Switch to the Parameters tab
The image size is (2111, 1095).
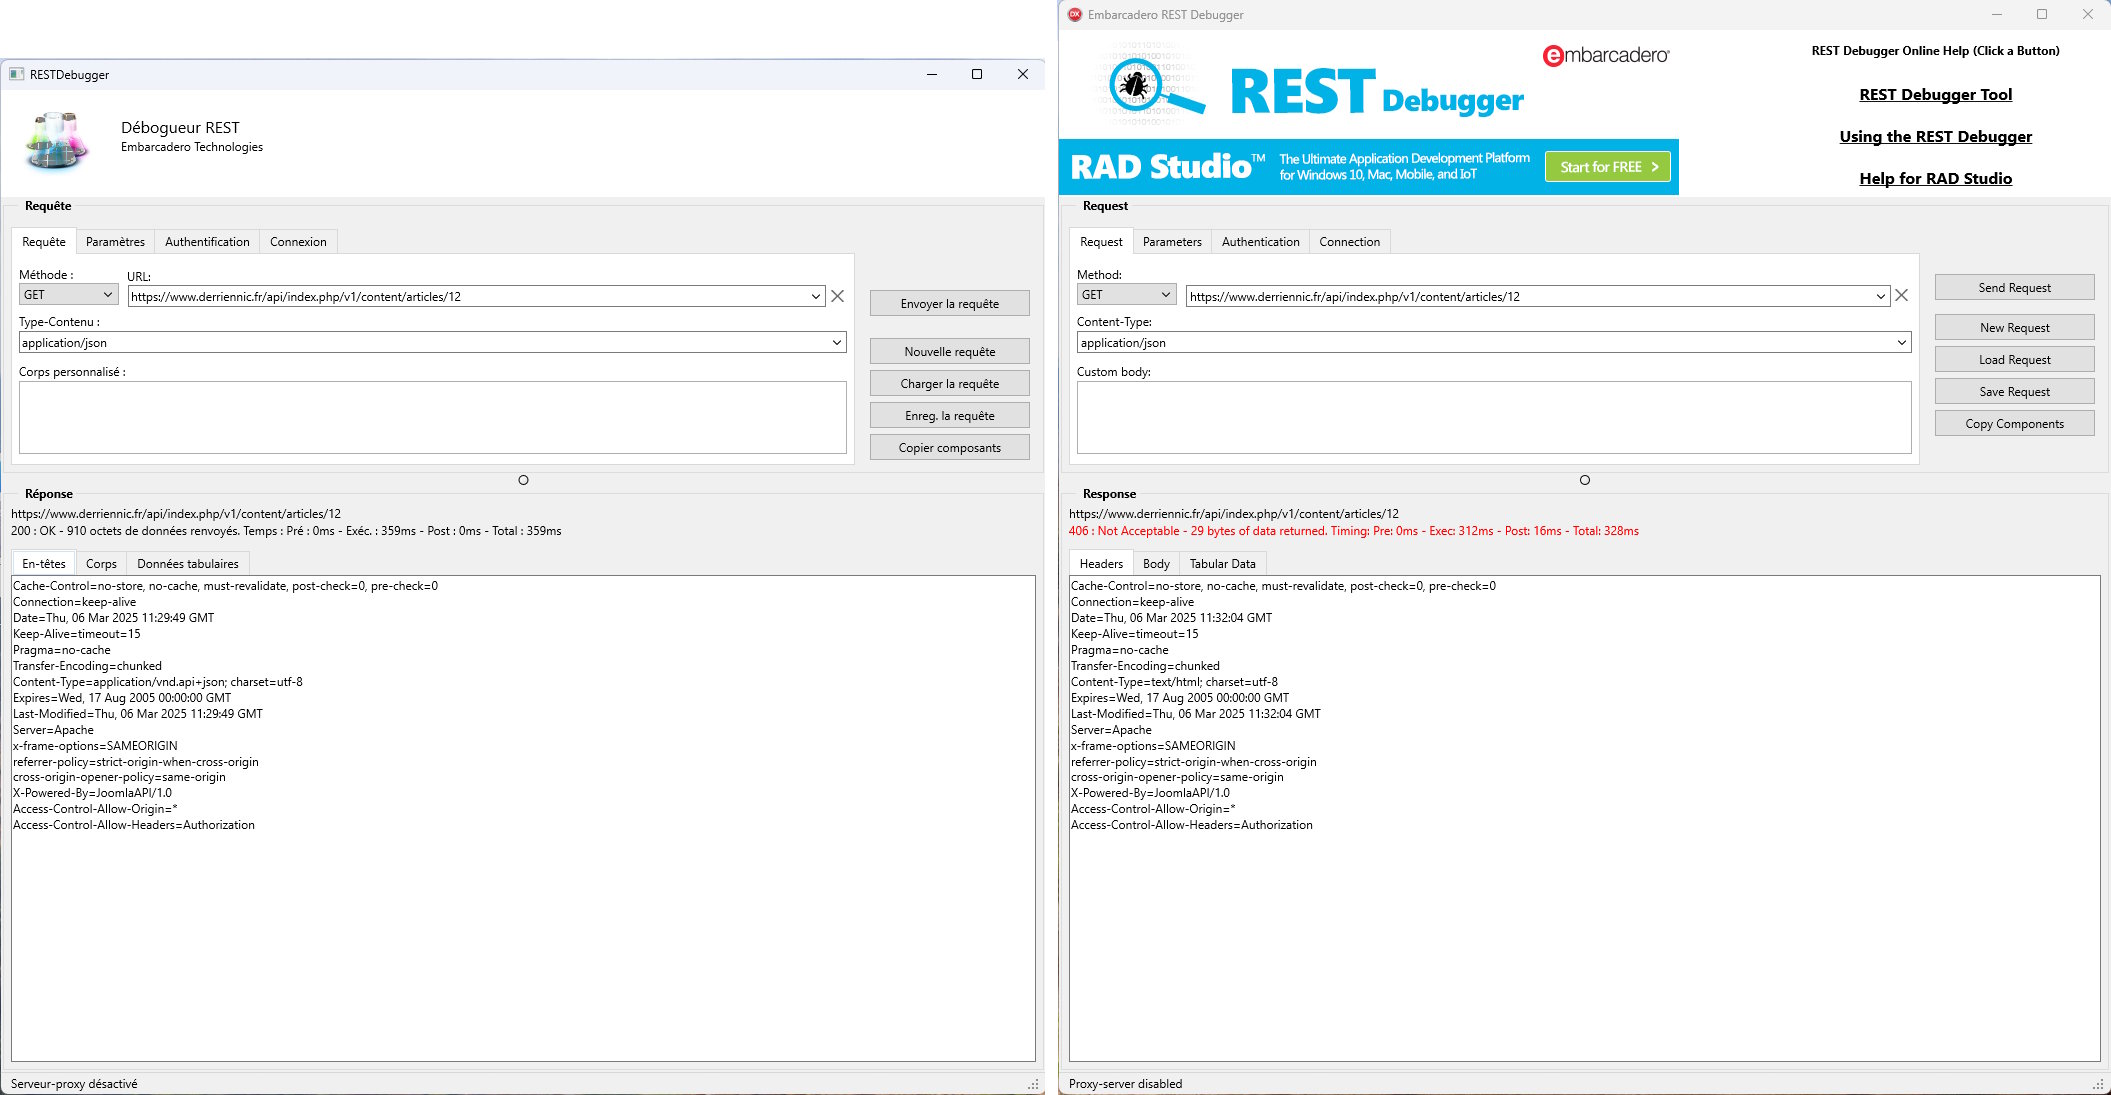pos(1172,242)
